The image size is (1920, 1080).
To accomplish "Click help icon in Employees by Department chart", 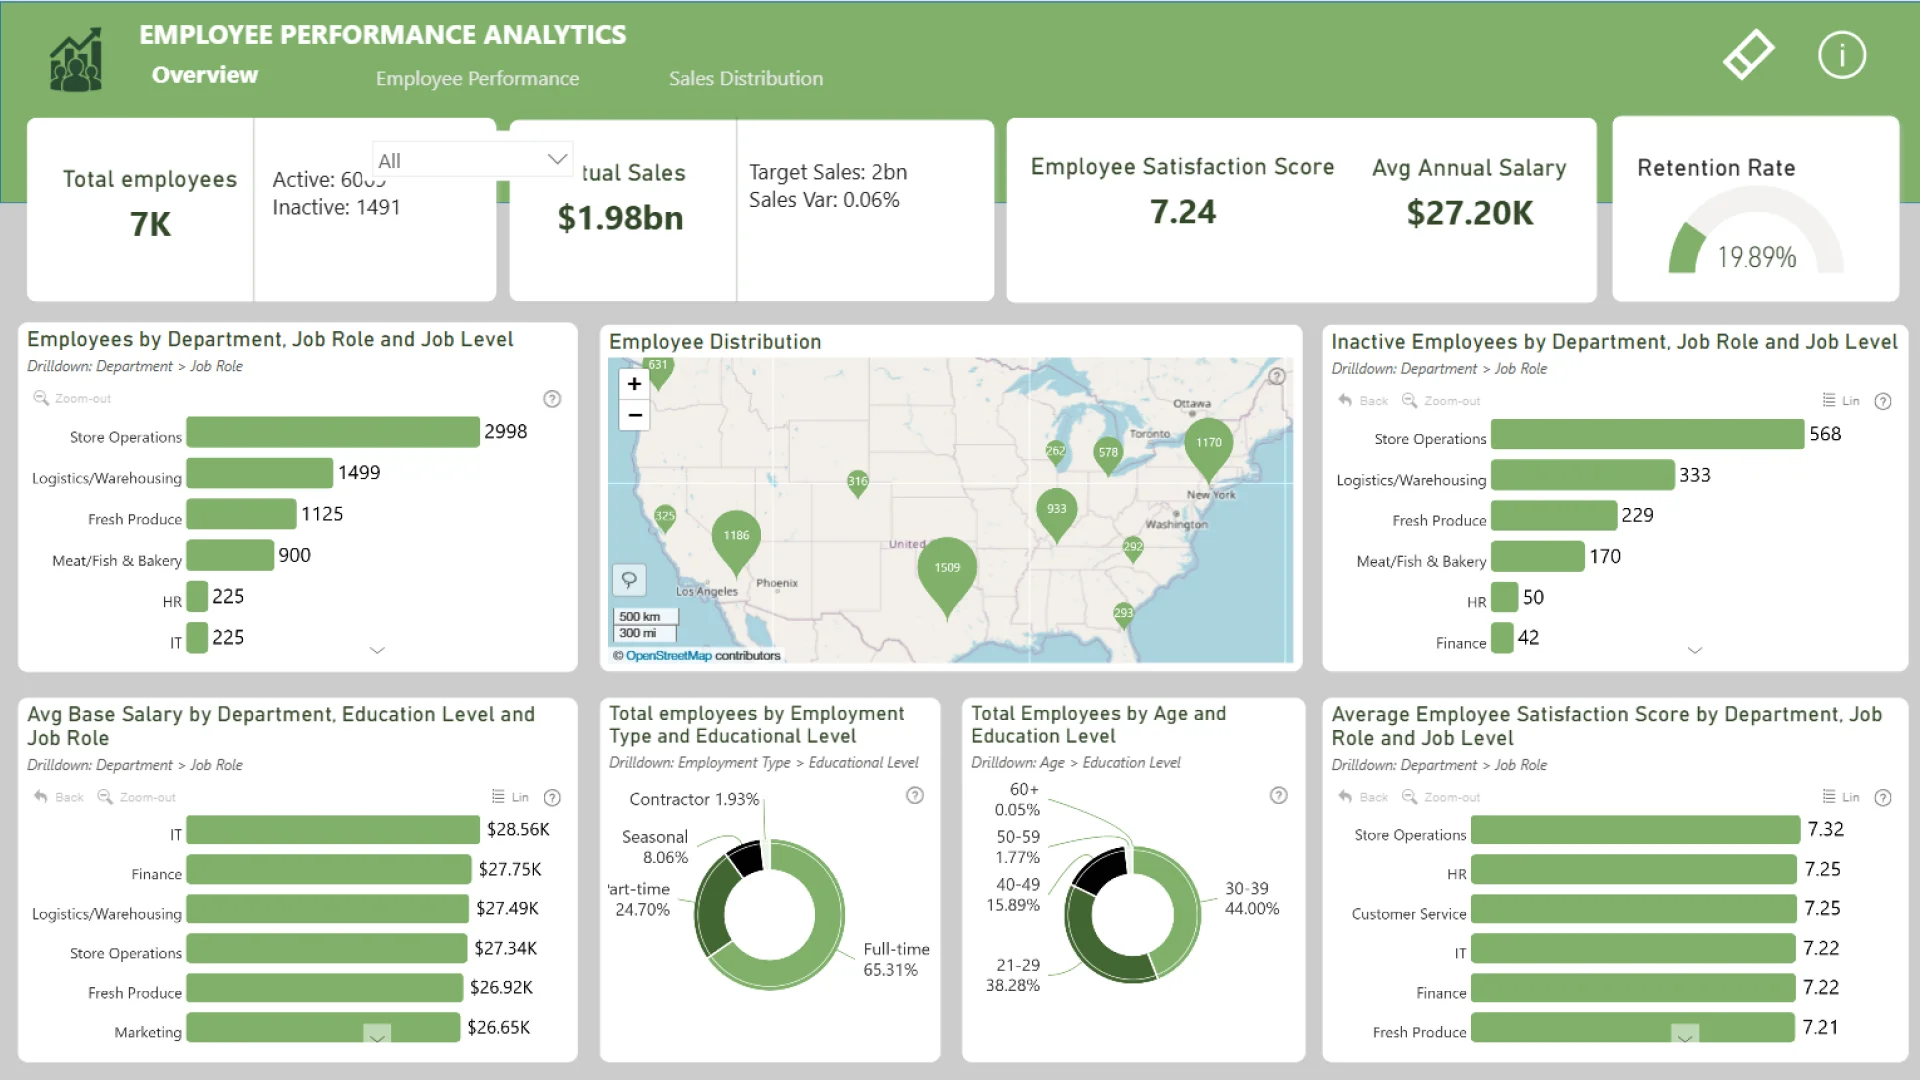I will (552, 399).
